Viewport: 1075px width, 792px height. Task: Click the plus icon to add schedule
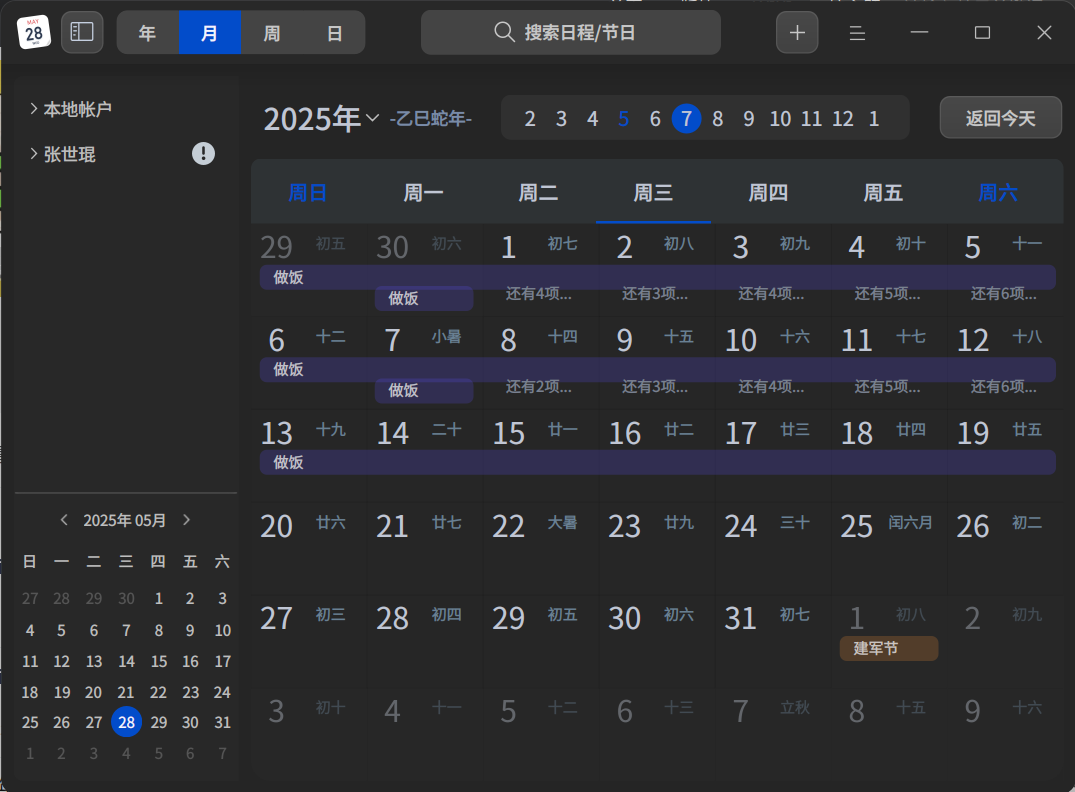797,32
